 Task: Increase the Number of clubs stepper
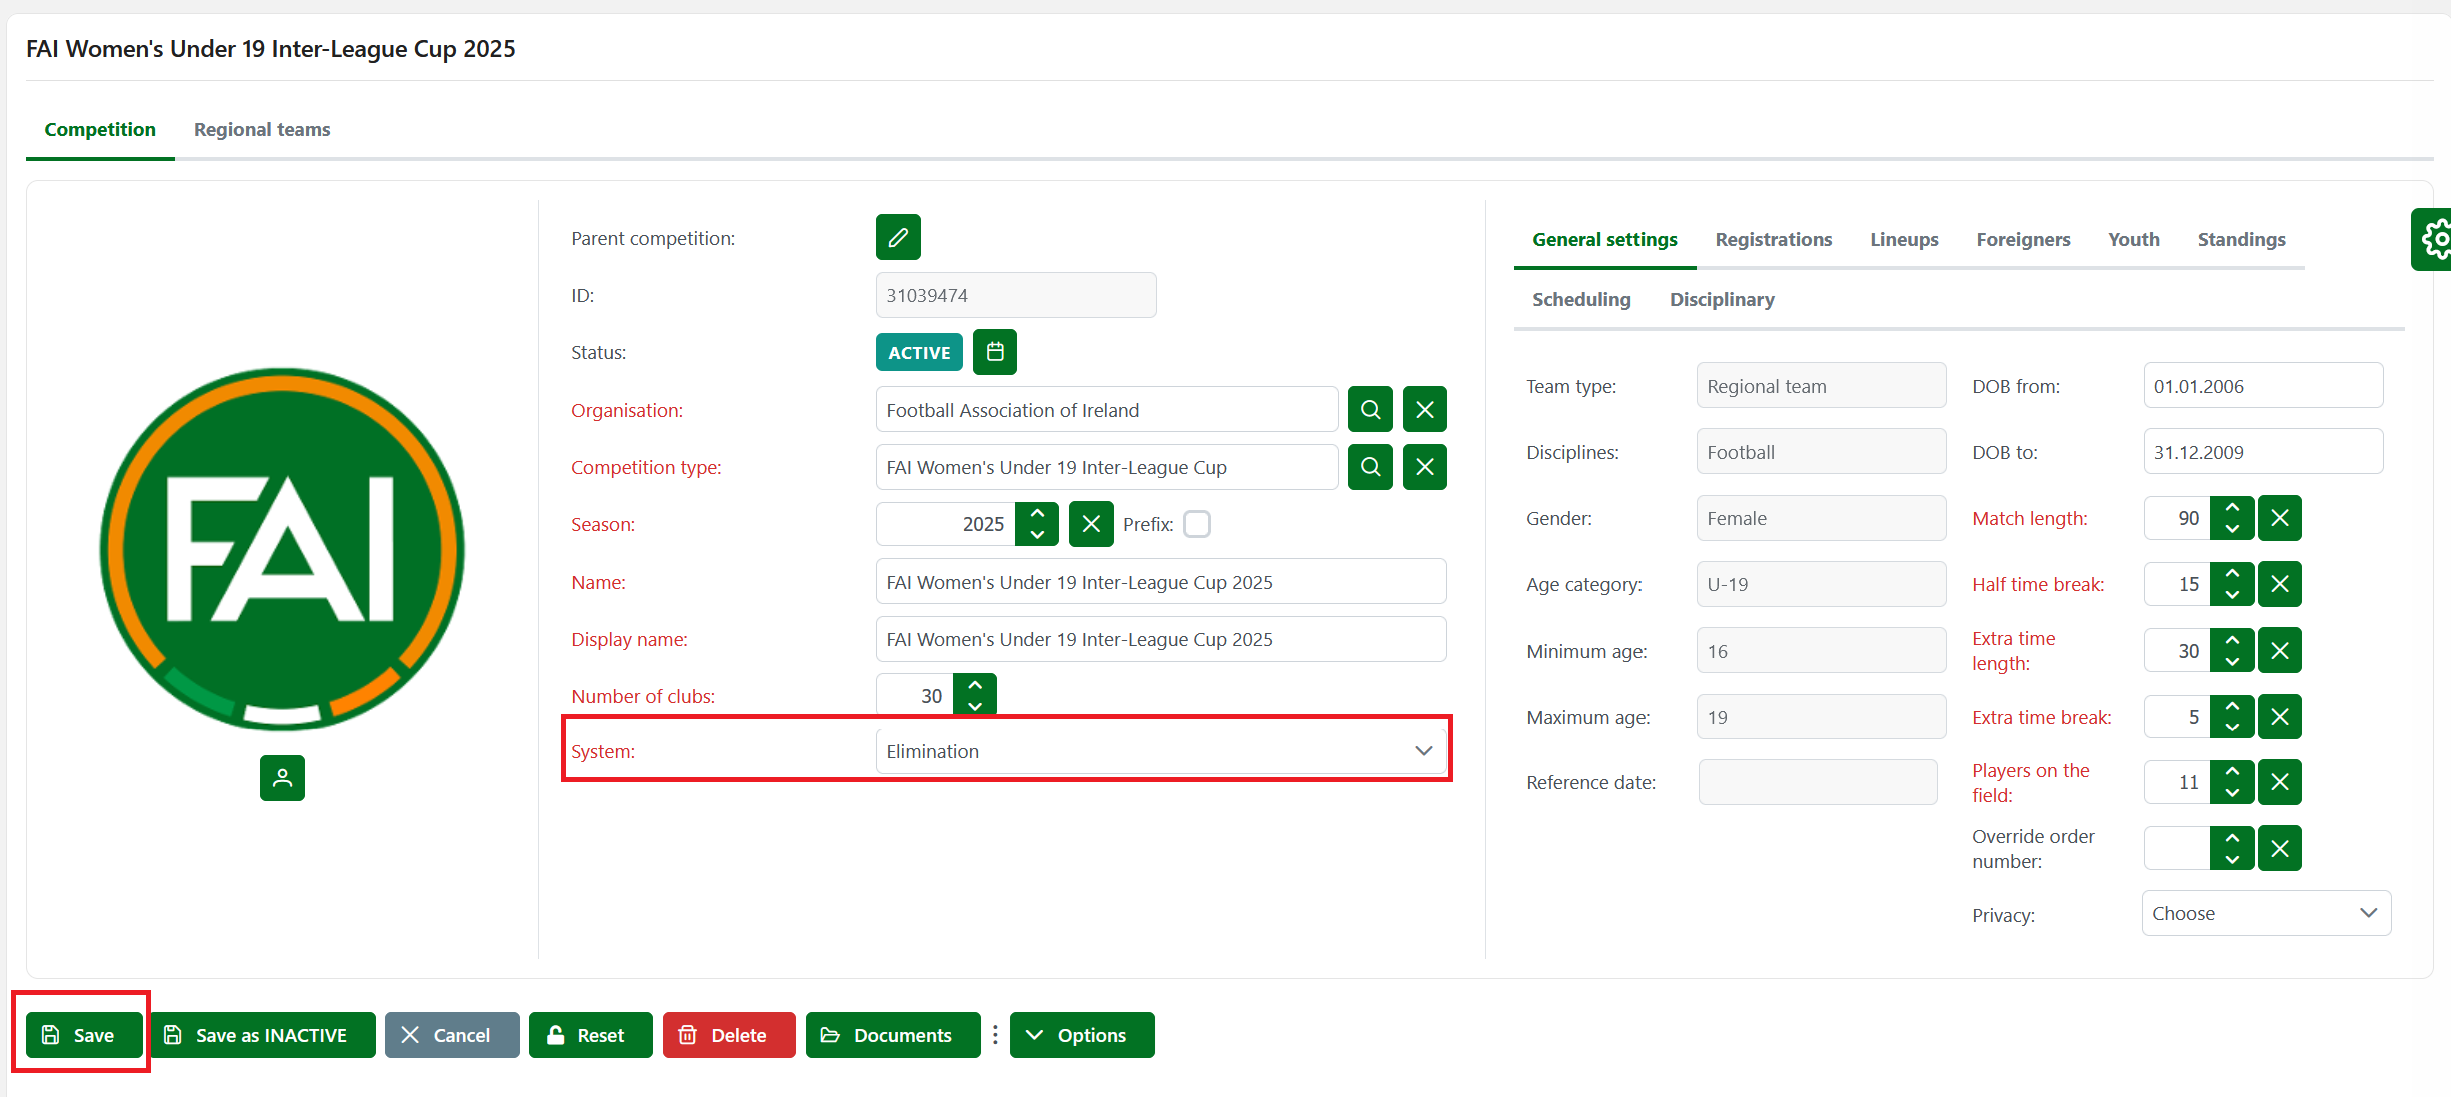[975, 686]
